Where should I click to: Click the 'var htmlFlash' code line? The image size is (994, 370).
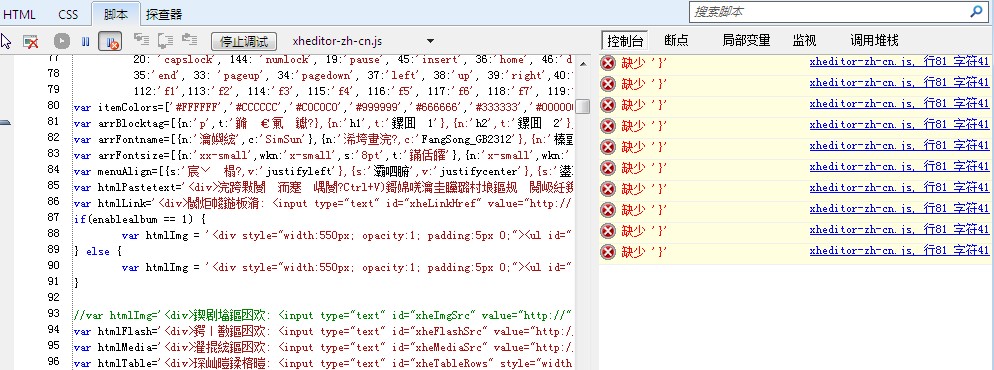pos(324,331)
